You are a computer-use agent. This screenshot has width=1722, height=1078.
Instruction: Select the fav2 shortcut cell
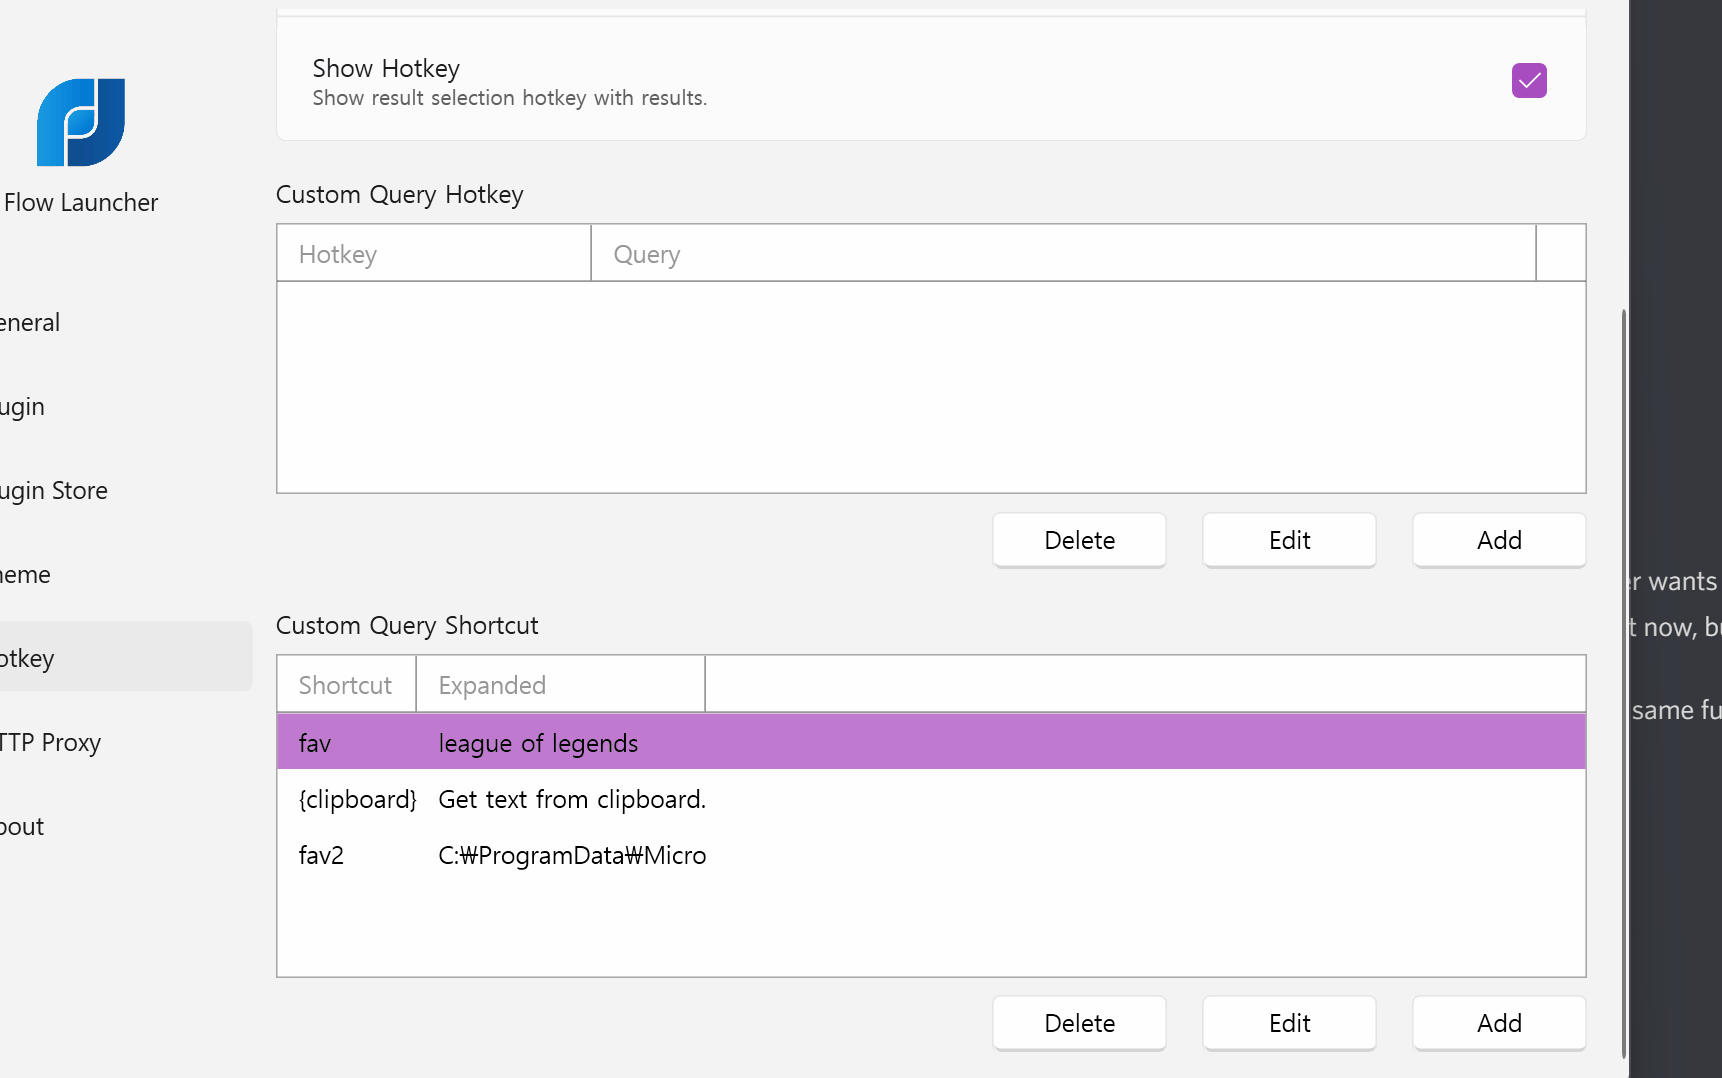coord(321,855)
